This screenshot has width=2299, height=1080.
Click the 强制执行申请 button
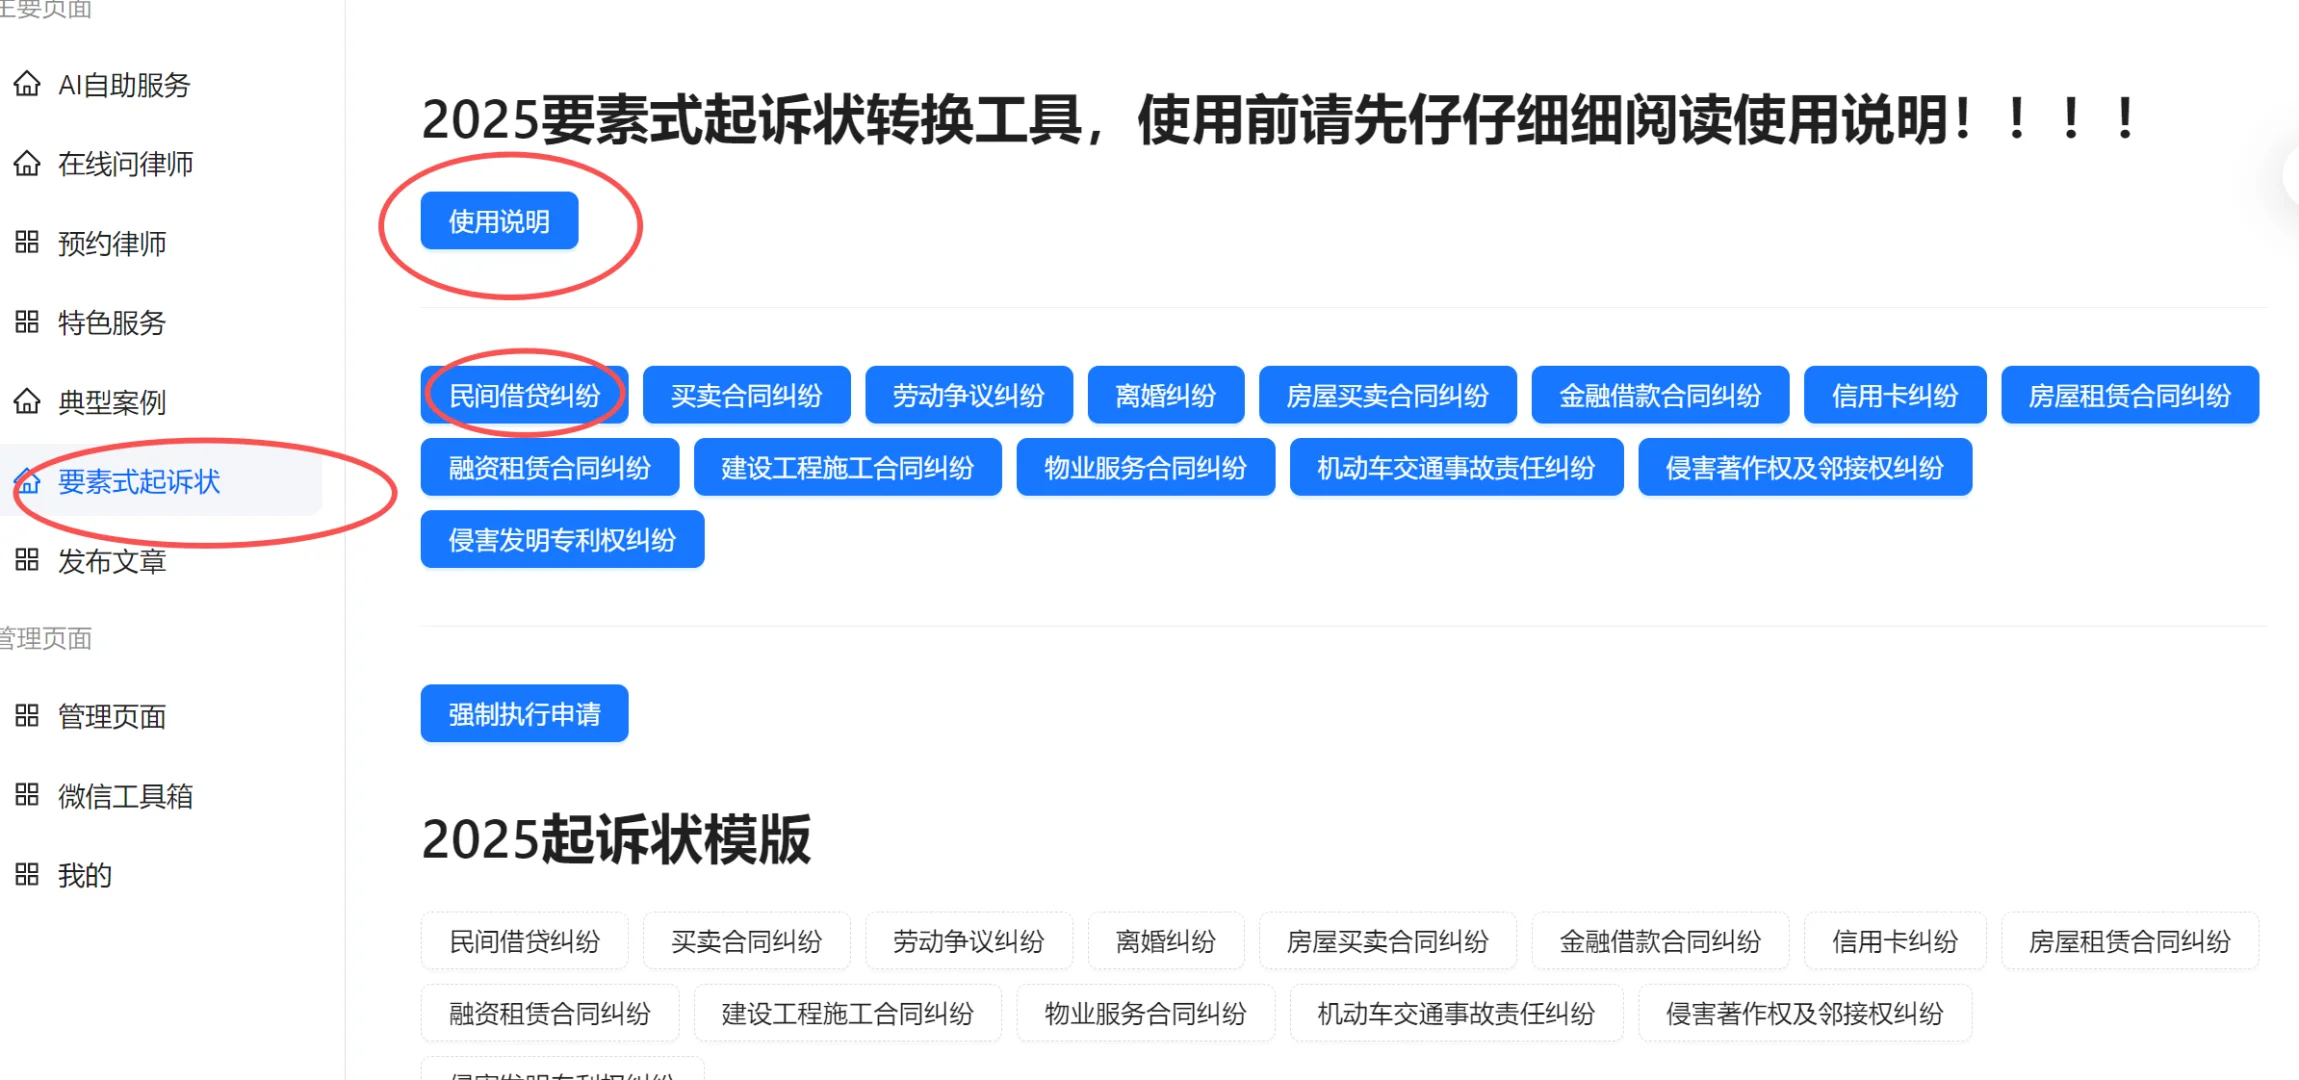[524, 713]
